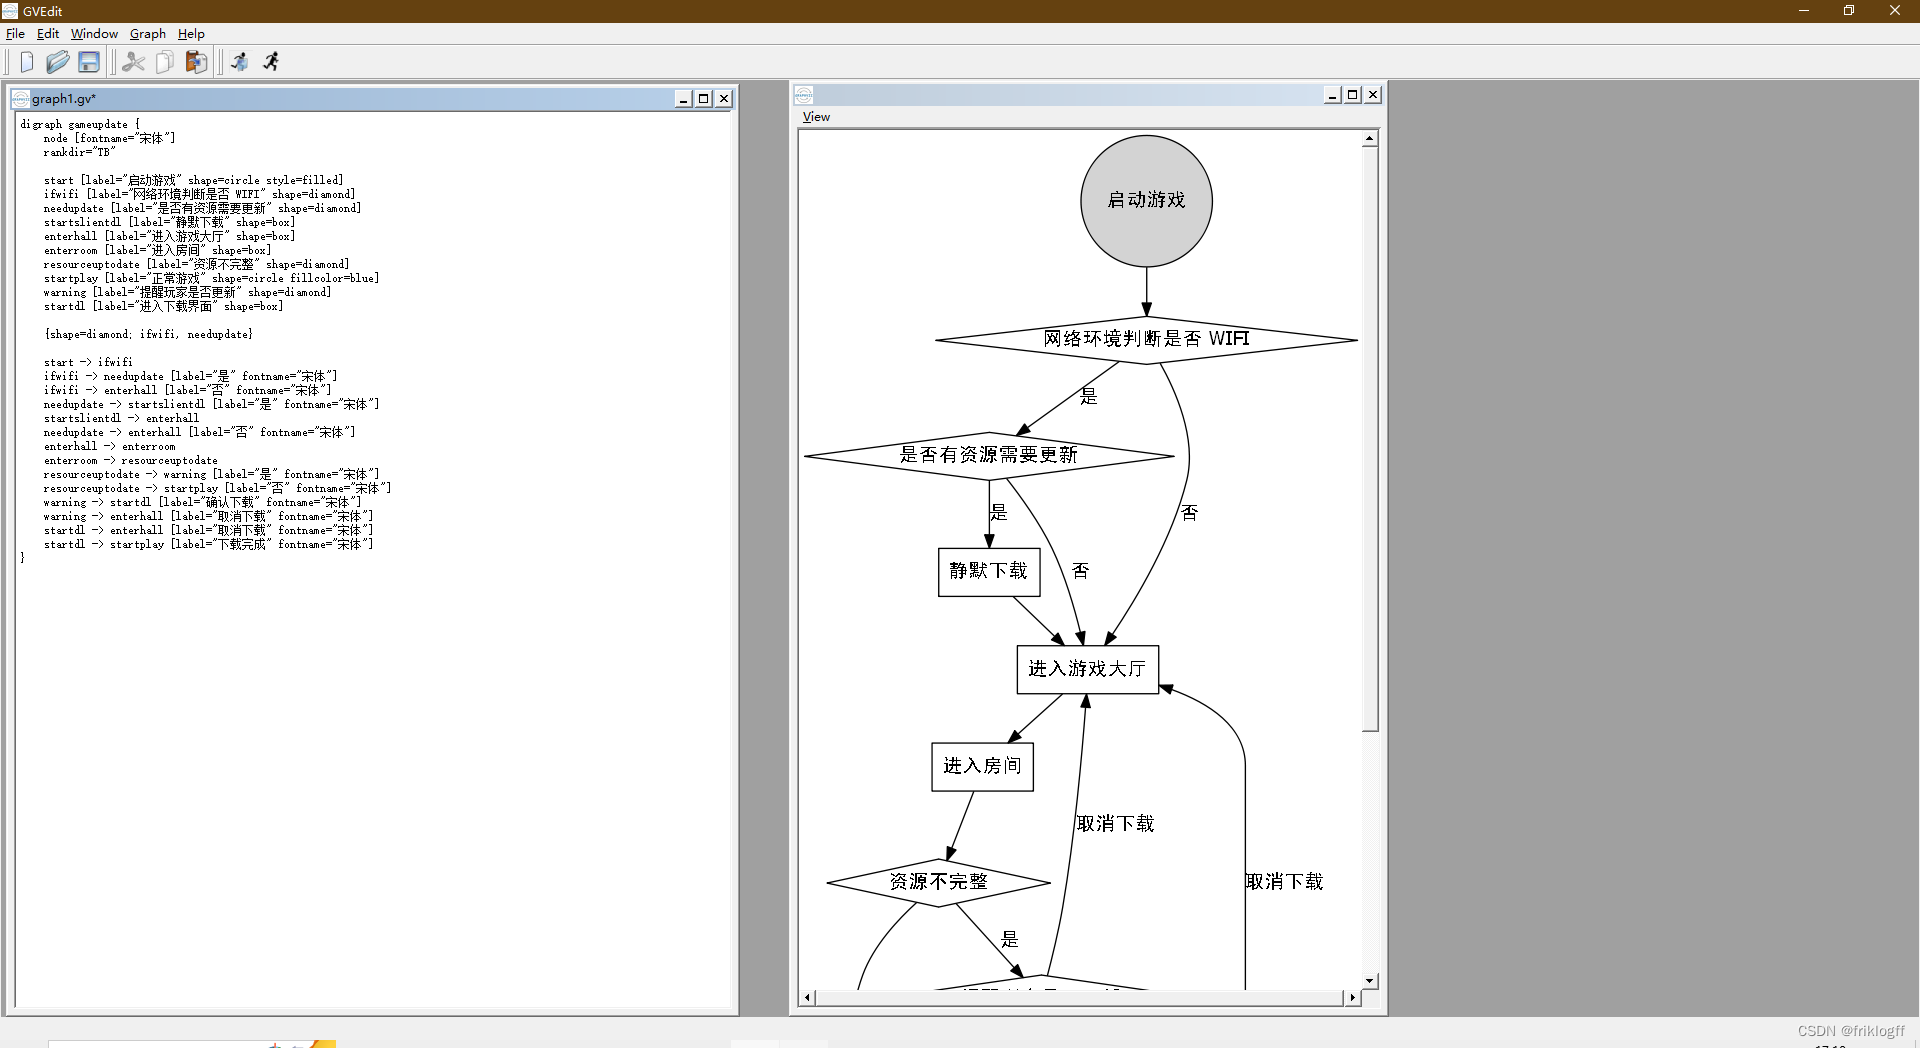Click the code line 'digraph gameupdate {'
The image size is (1920, 1048).
(x=80, y=125)
